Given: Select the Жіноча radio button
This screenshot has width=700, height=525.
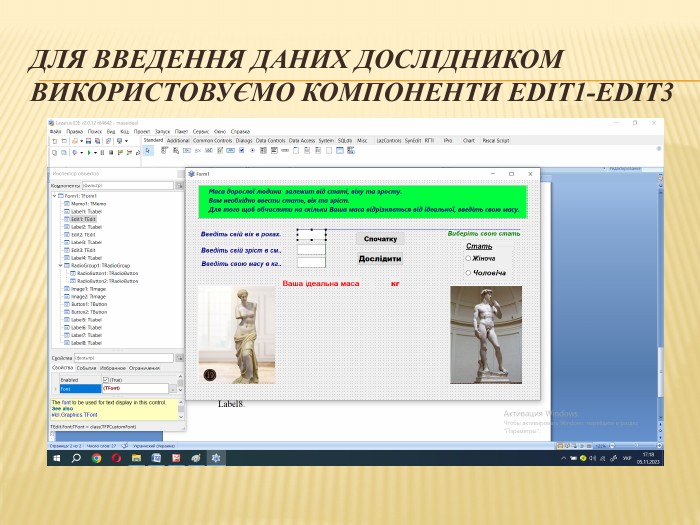Looking at the screenshot, I should point(468,258).
